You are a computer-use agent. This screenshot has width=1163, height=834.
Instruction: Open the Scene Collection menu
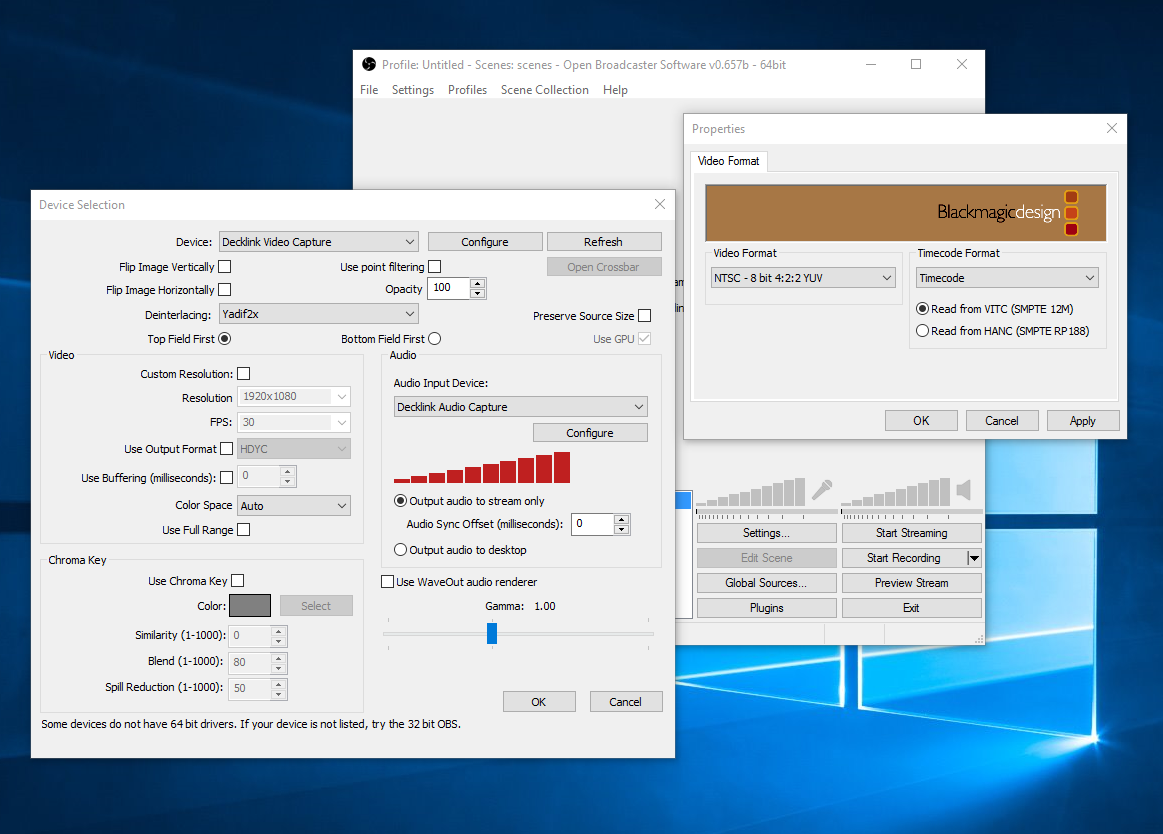(x=544, y=90)
